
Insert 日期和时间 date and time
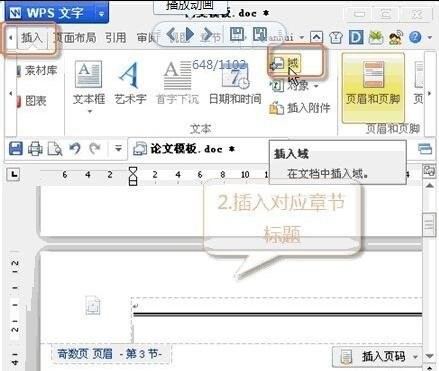(235, 82)
